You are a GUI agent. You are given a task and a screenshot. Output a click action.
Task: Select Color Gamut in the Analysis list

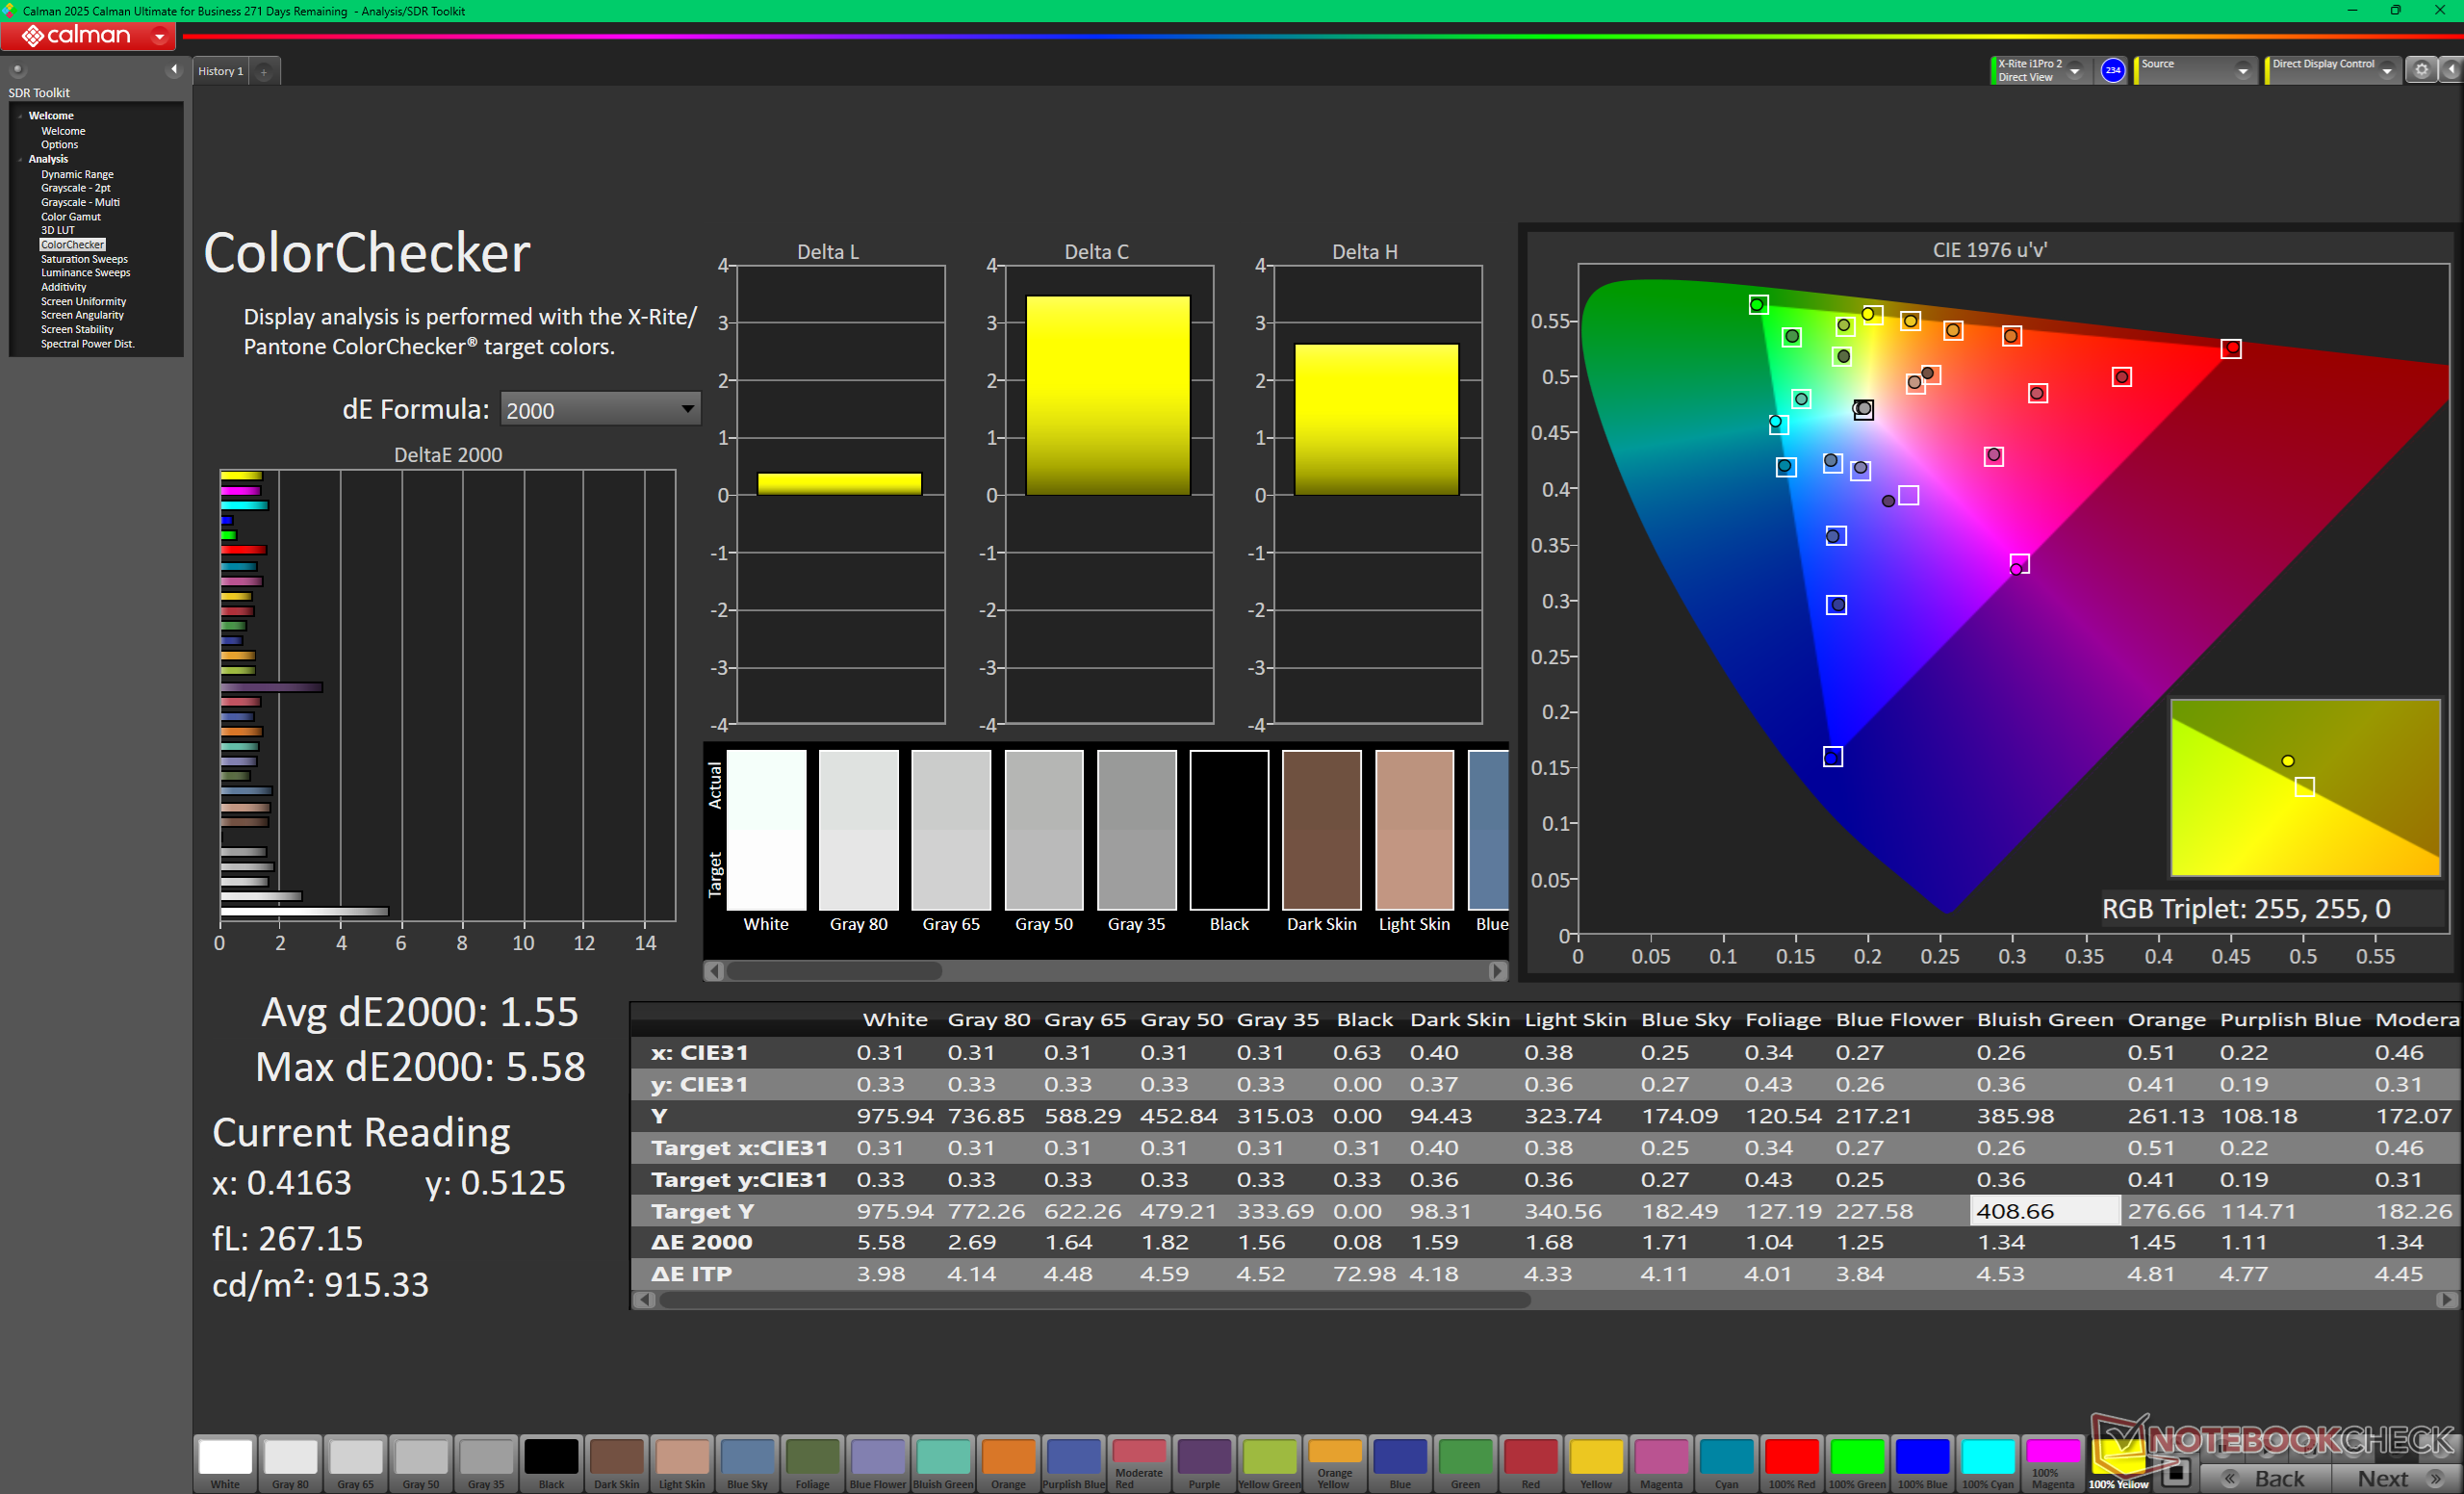tap(70, 216)
